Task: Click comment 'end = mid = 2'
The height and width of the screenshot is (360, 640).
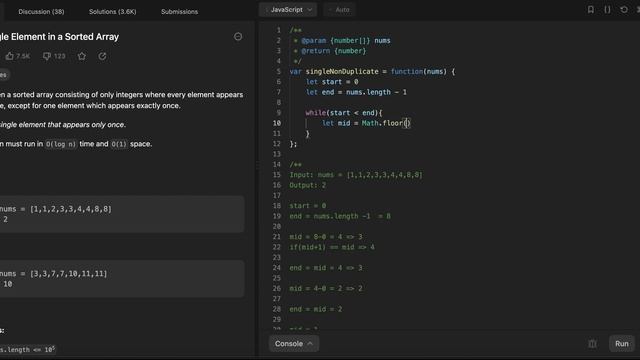Action: [316, 309]
